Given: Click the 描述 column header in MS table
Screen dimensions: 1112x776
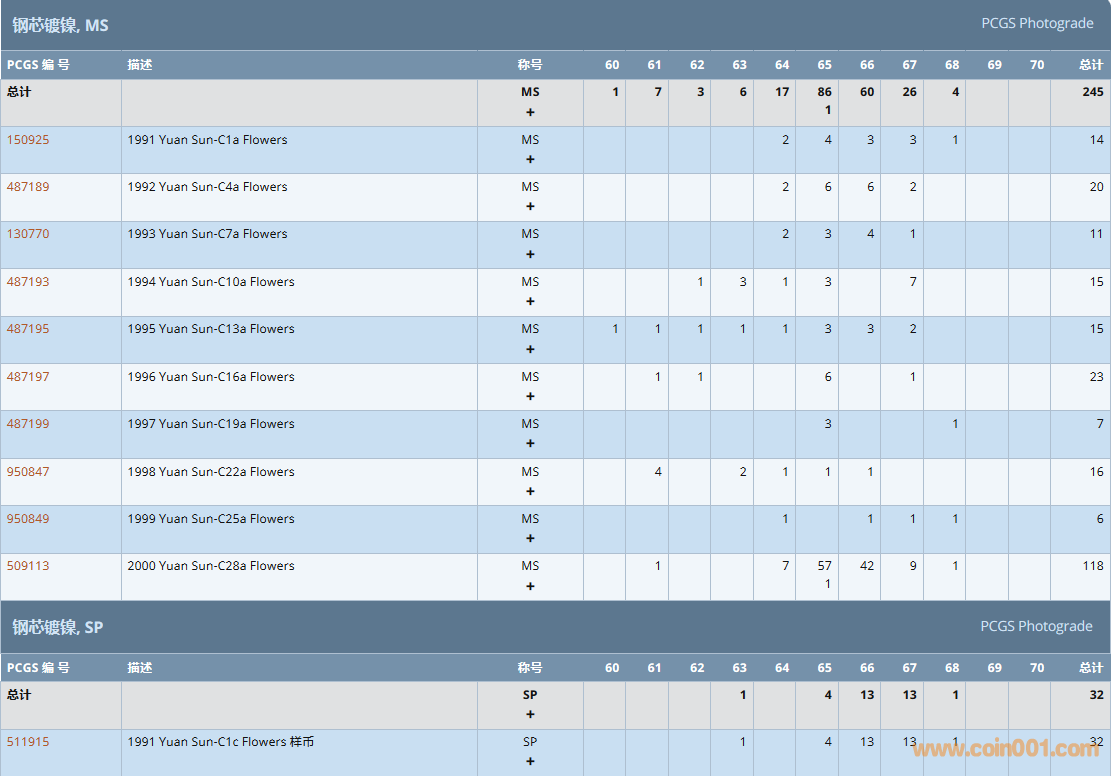Looking at the screenshot, I should click(x=140, y=65).
